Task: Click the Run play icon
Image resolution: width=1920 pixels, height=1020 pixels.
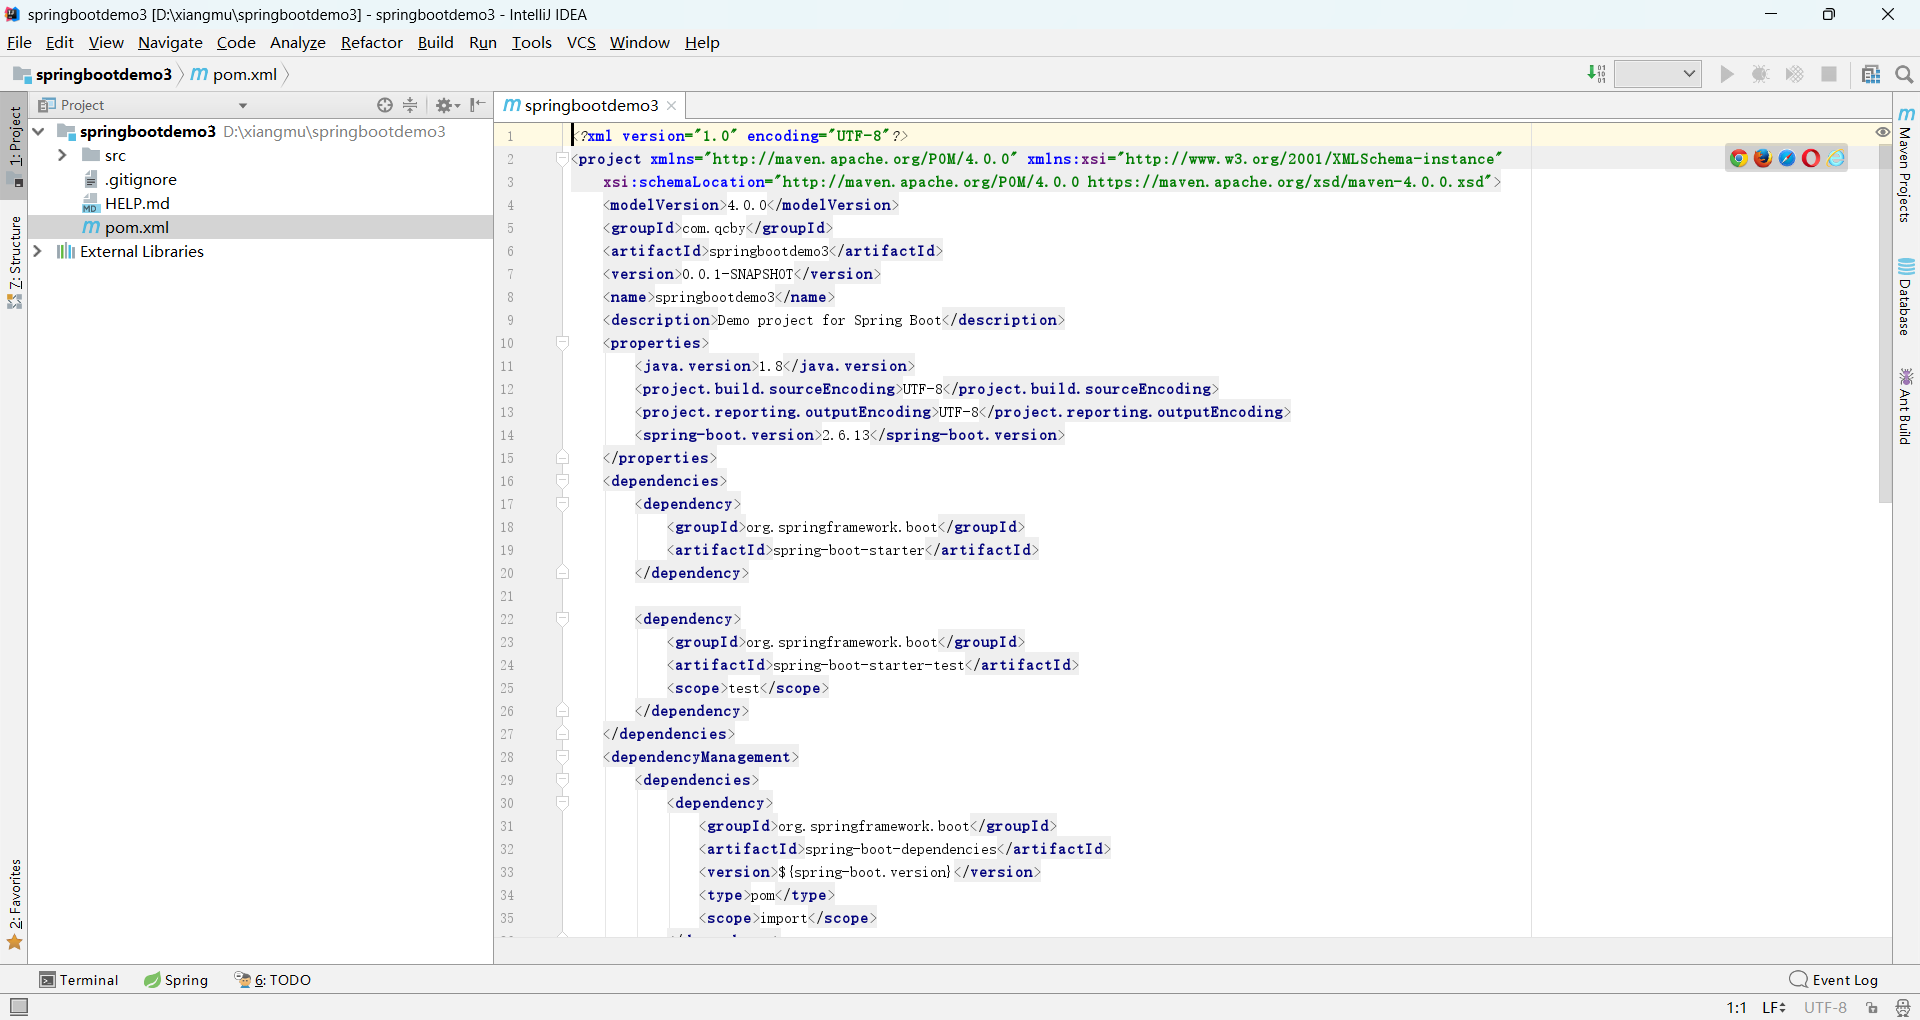Action: tap(1727, 74)
